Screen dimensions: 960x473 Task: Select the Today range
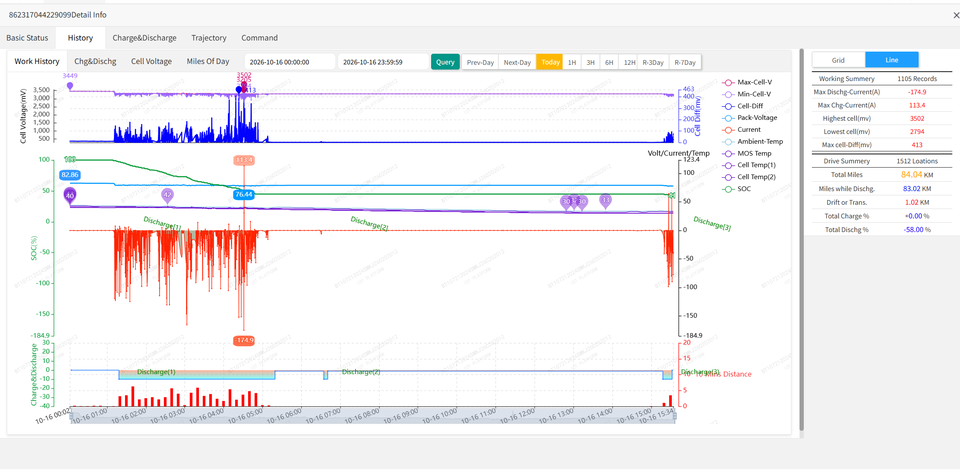click(x=550, y=62)
